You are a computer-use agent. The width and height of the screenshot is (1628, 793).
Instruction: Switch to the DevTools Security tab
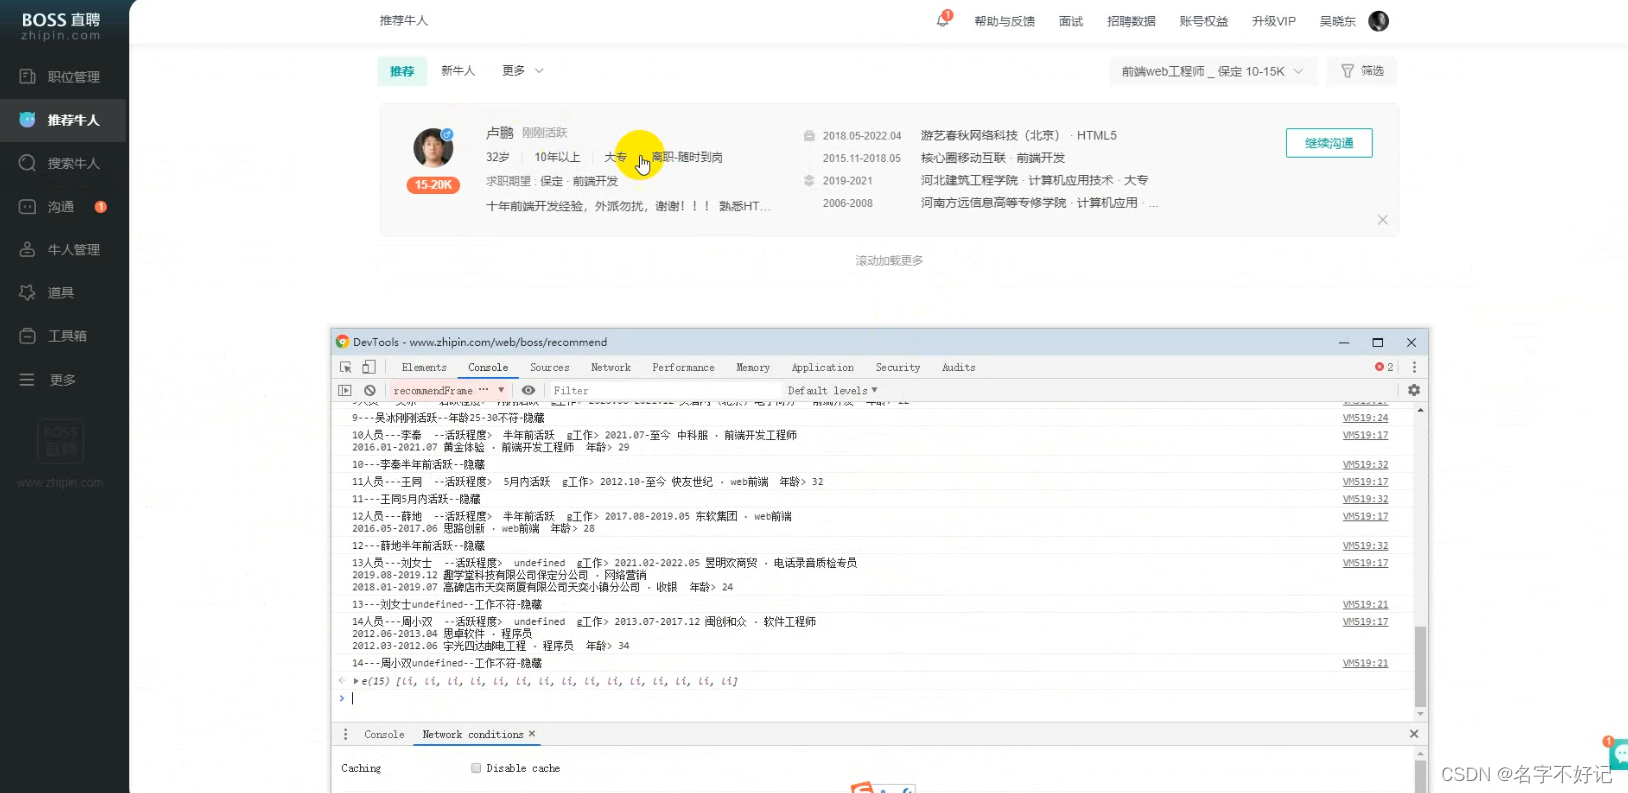coord(897,368)
